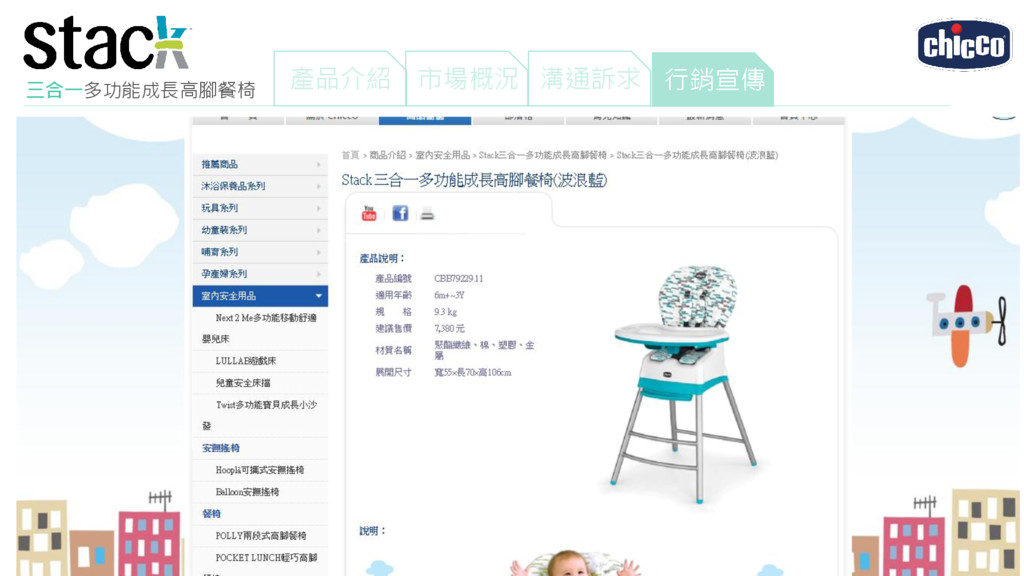Expand the 沐浴保養品系列 category arrow
The height and width of the screenshot is (576, 1024).
[319, 187]
